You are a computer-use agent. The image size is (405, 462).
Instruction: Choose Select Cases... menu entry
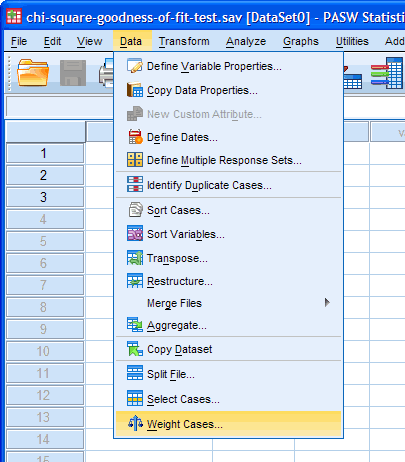[228, 399]
